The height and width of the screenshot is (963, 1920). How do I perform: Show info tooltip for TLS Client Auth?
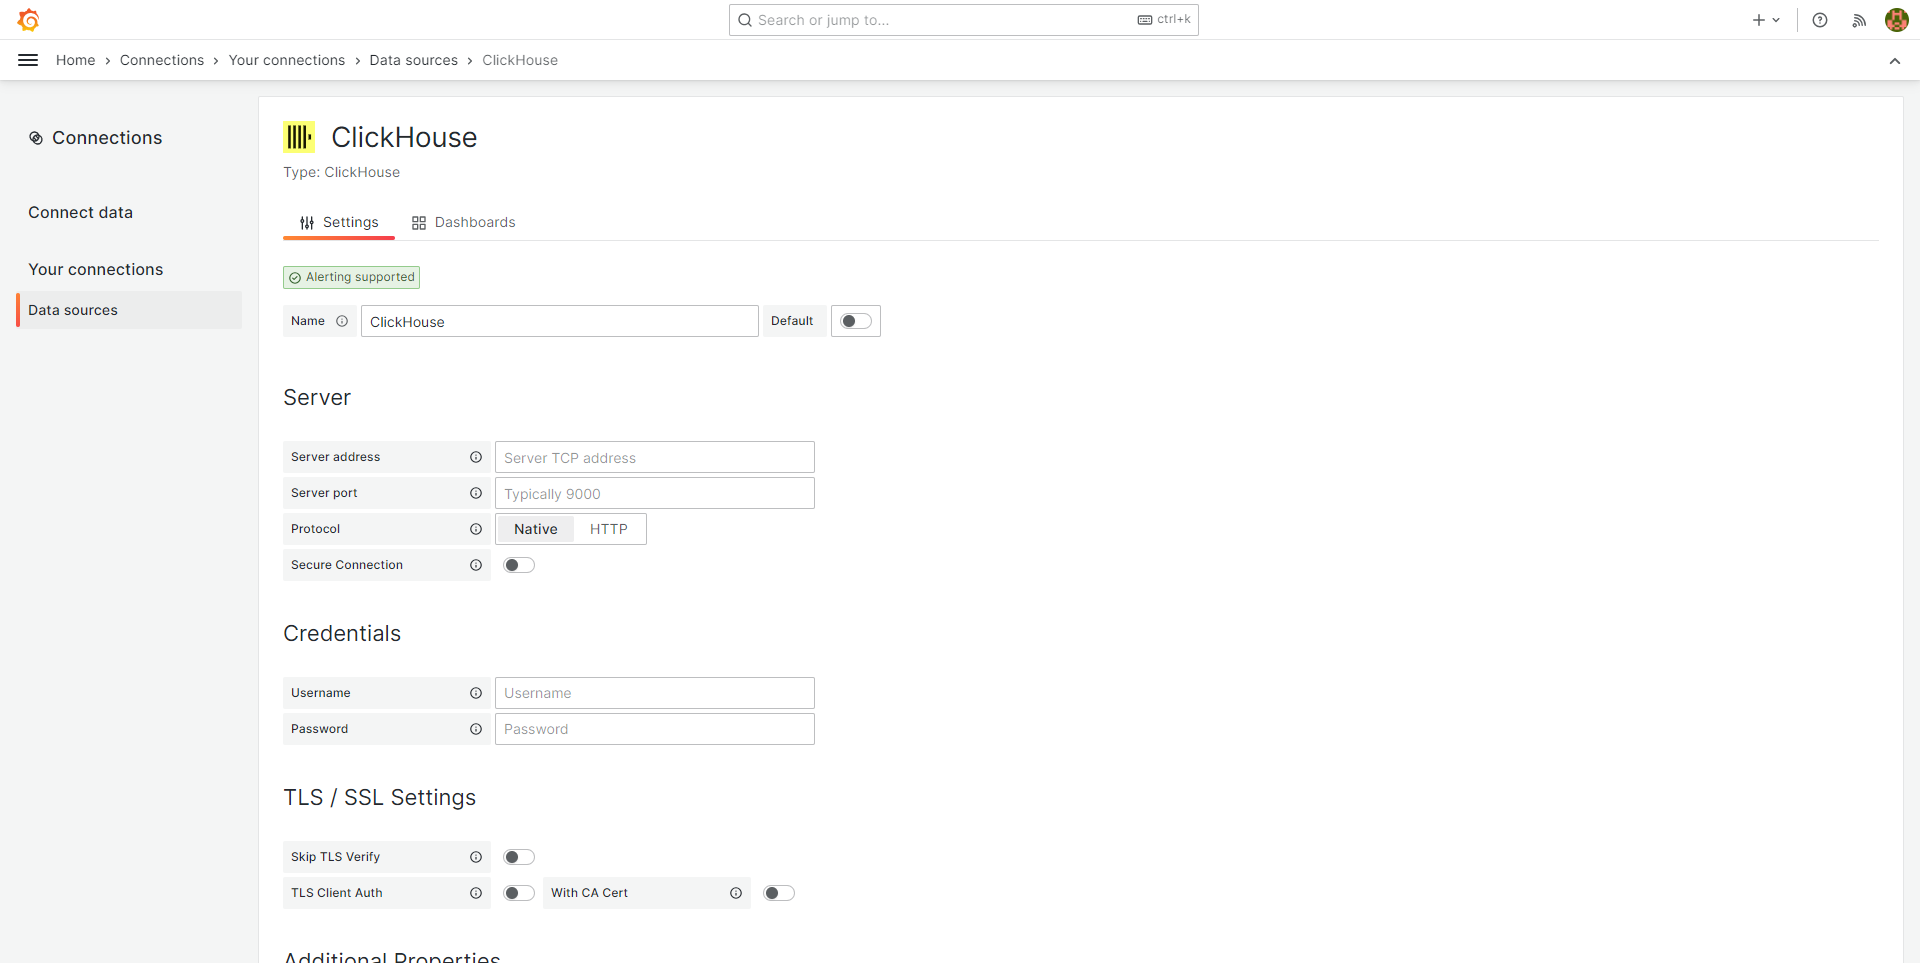(x=476, y=893)
